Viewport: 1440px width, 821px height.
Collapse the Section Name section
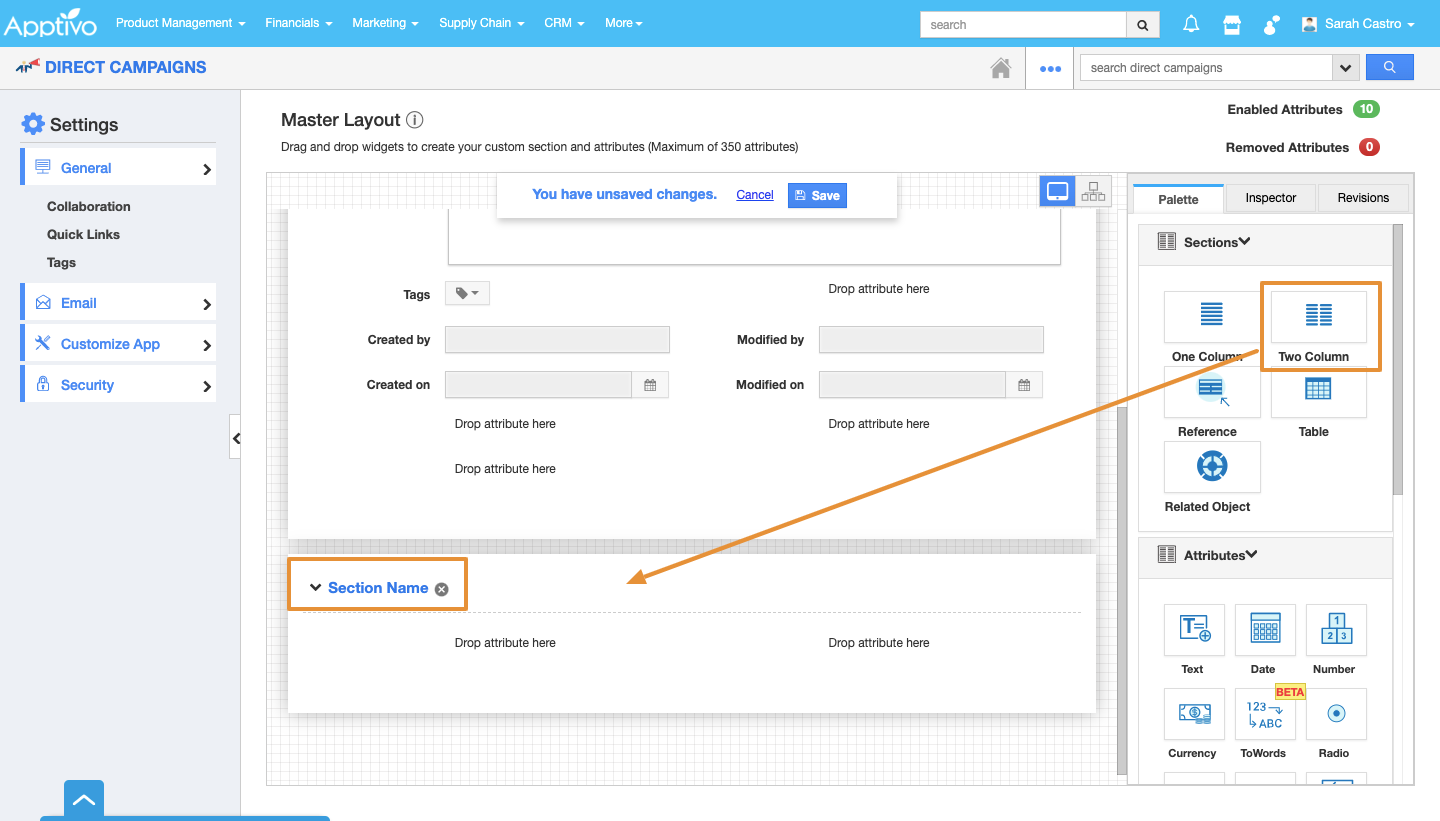(316, 588)
